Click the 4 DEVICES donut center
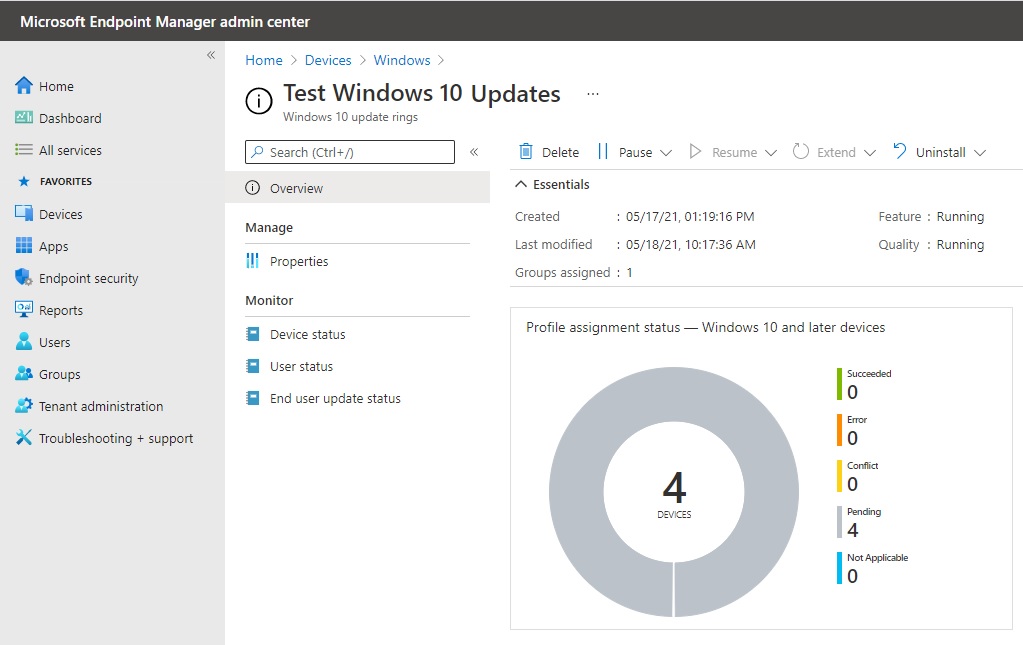 [x=674, y=494]
